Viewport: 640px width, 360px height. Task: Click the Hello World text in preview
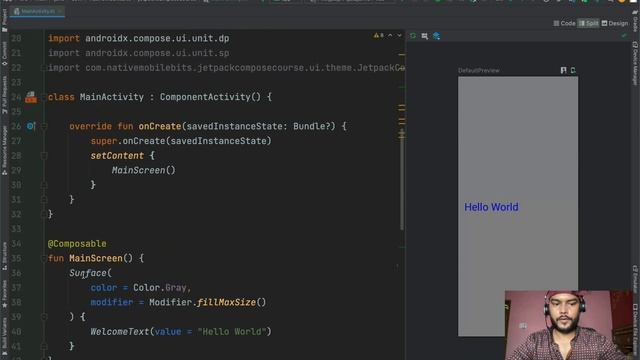491,207
